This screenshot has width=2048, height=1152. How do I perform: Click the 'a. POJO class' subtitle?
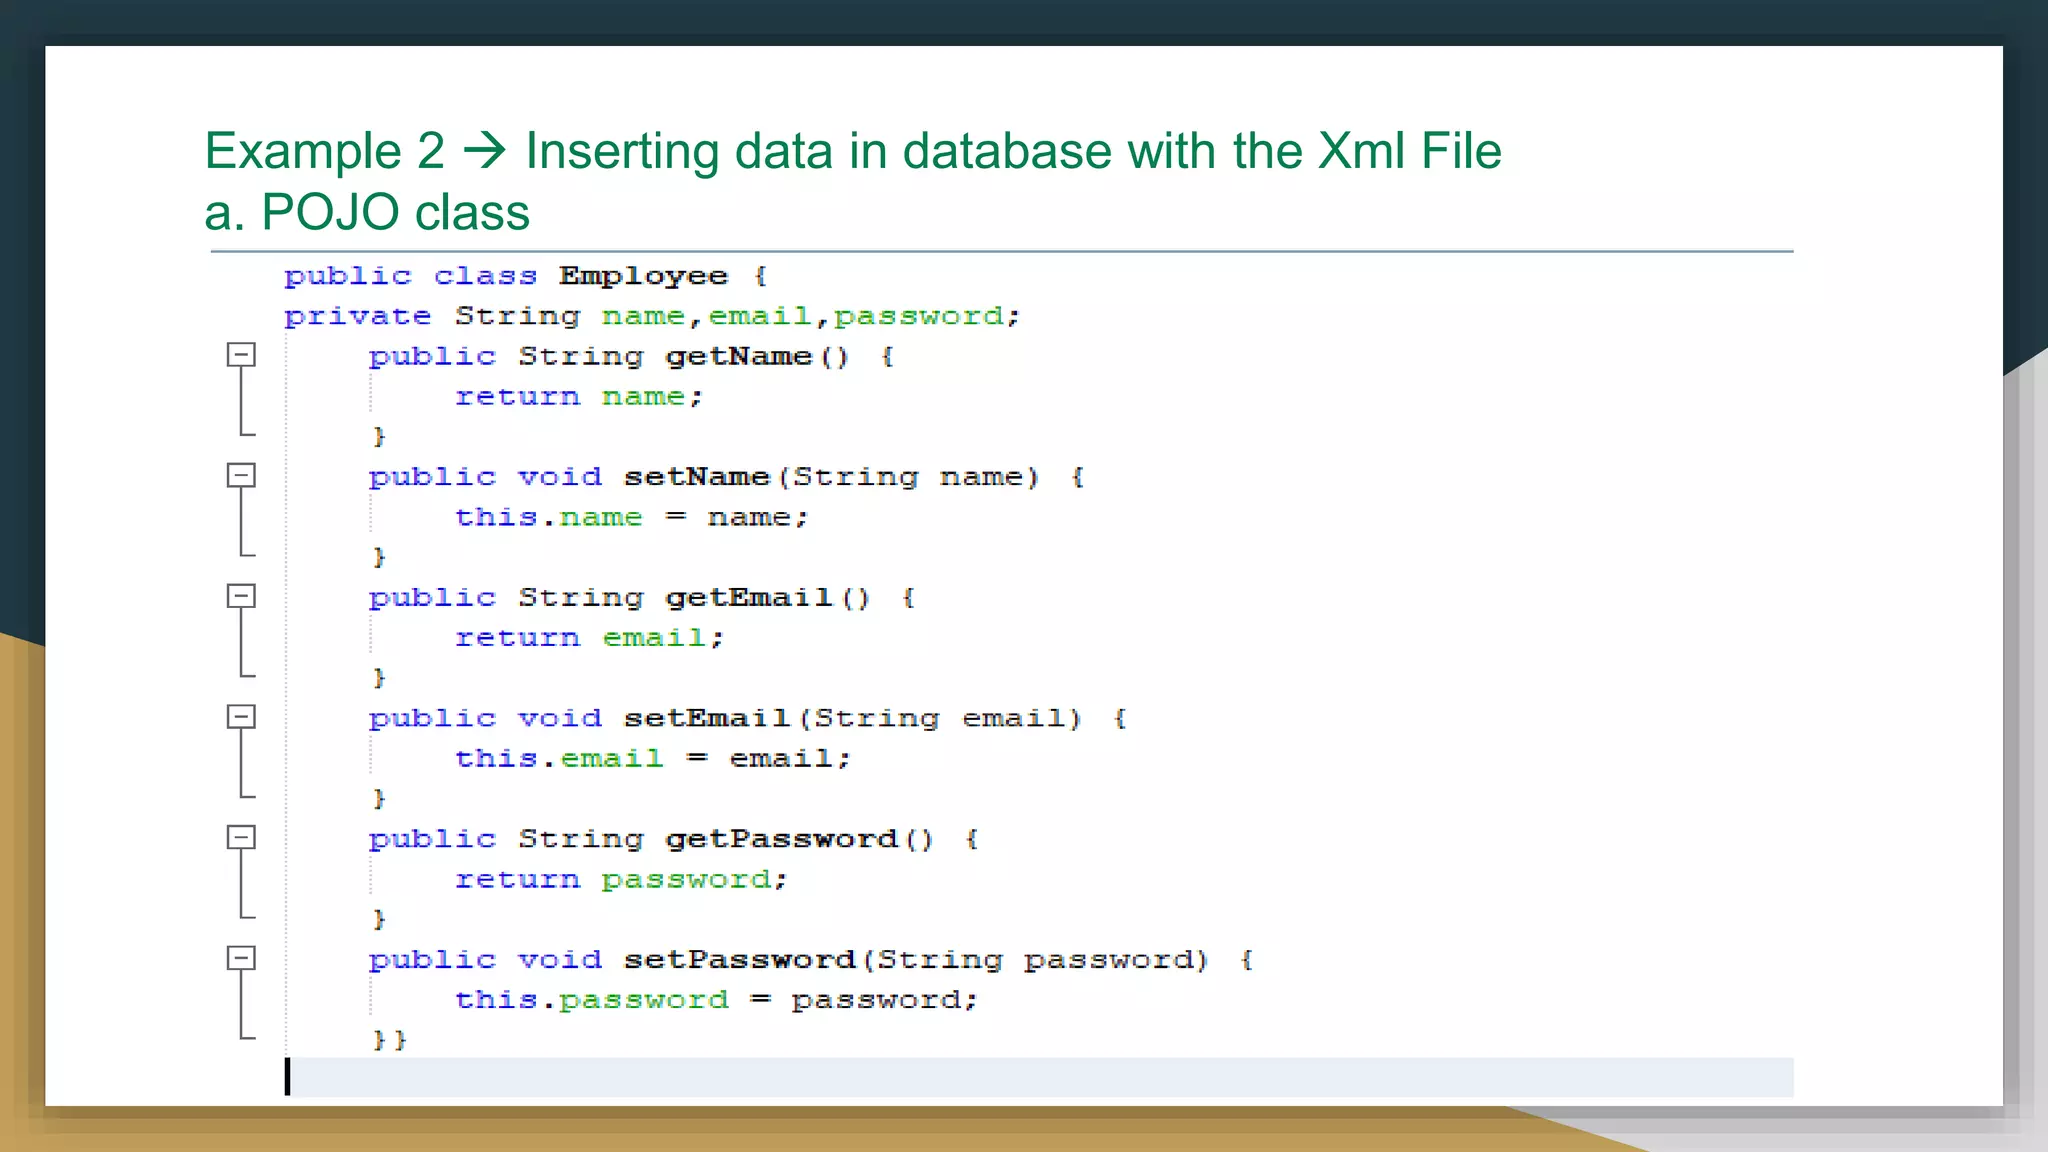367,213
